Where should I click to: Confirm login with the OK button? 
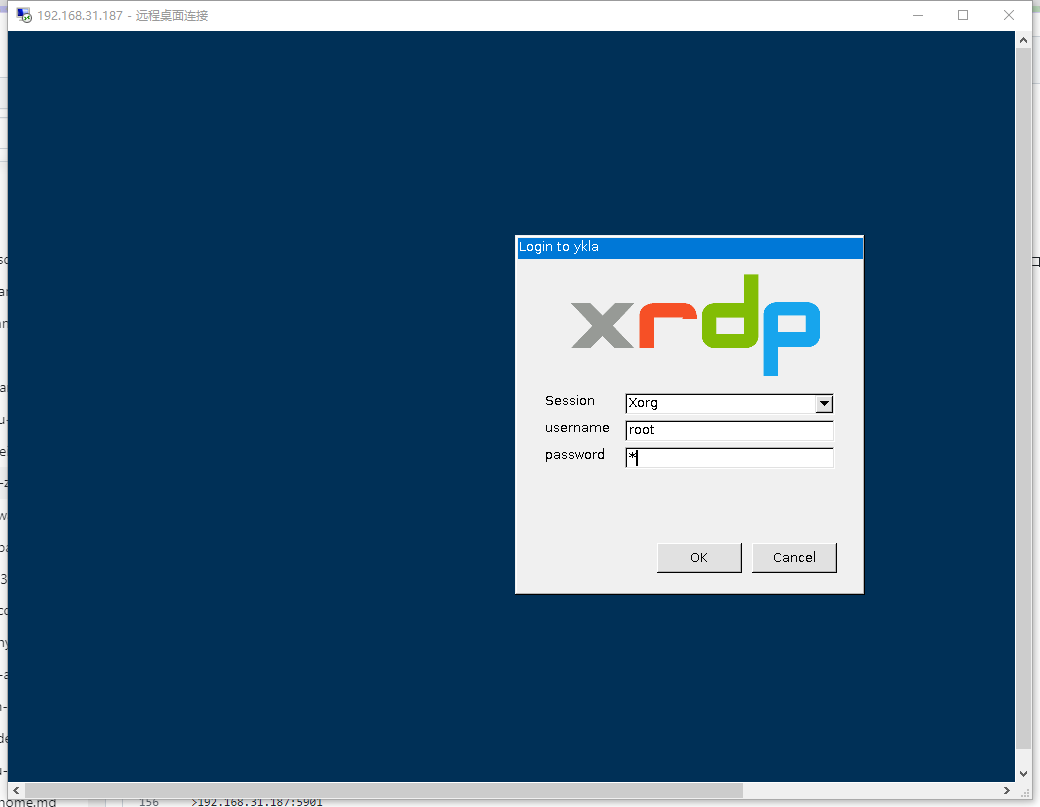[699, 558]
